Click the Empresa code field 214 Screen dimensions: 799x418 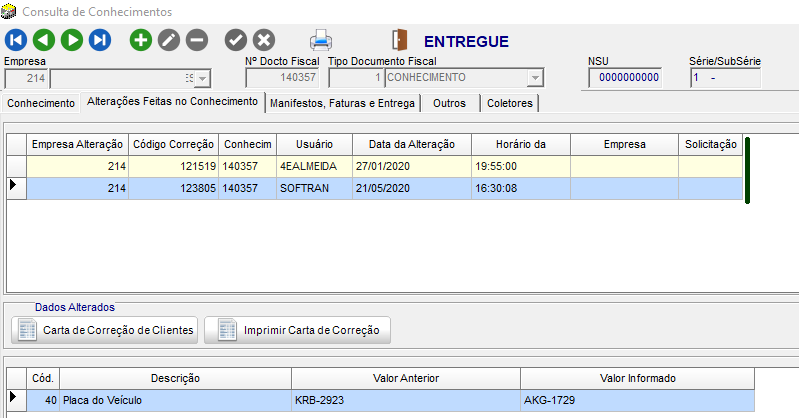pos(26,78)
